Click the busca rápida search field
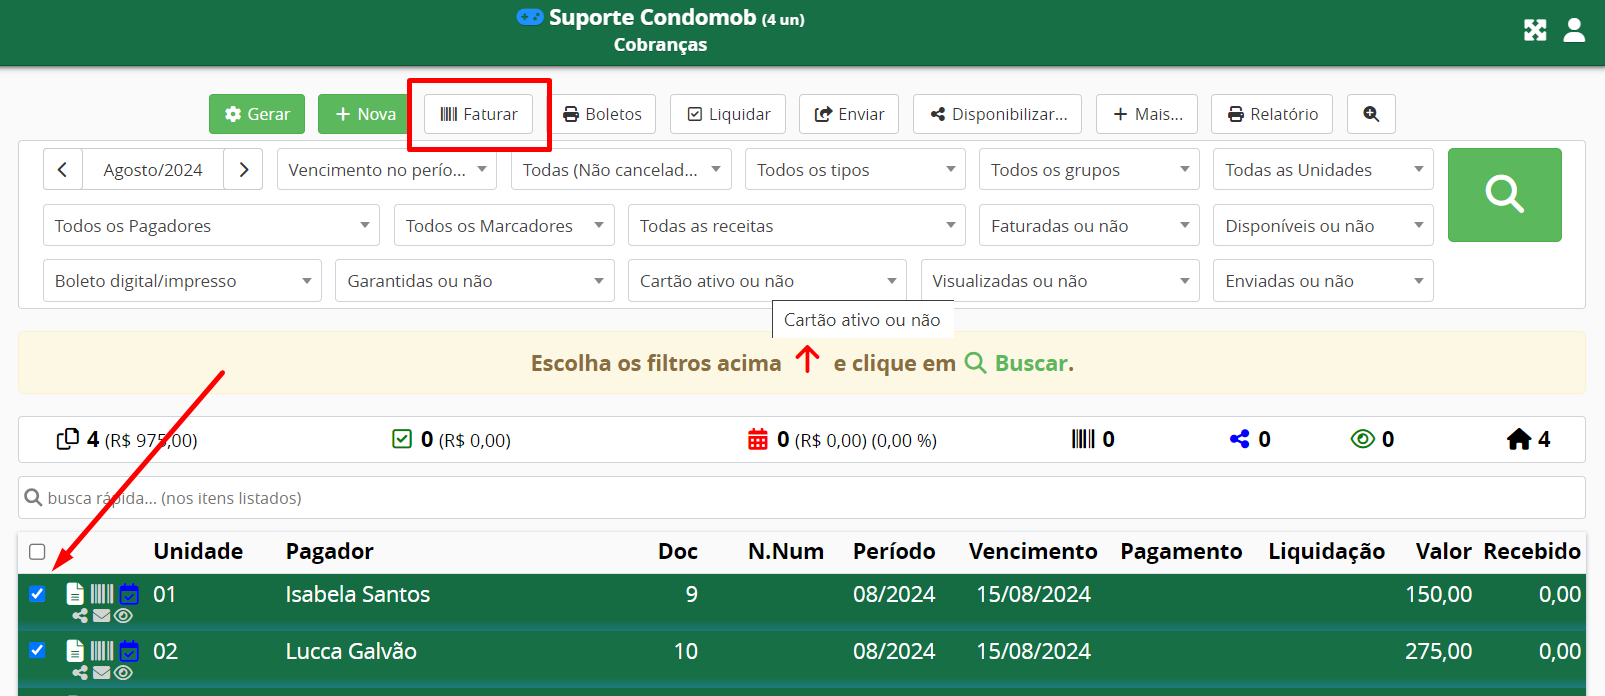This screenshot has height=696, width=1605. coord(800,498)
